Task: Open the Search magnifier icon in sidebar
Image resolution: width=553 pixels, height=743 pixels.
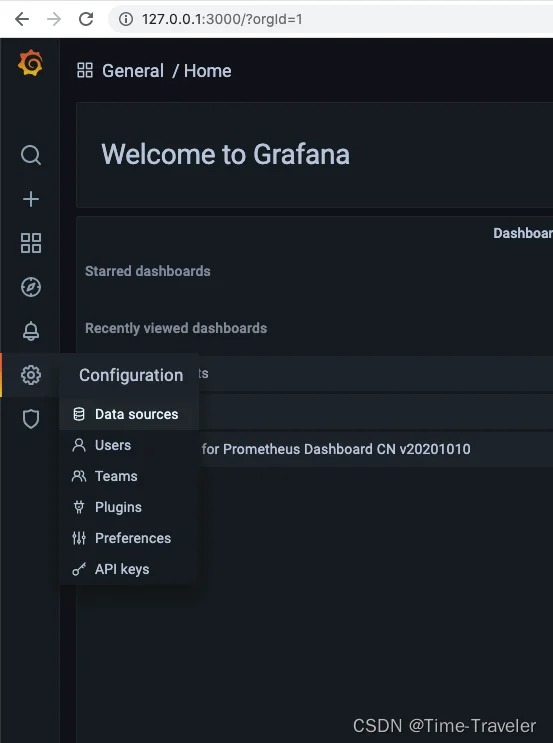Action: pyautogui.click(x=31, y=155)
